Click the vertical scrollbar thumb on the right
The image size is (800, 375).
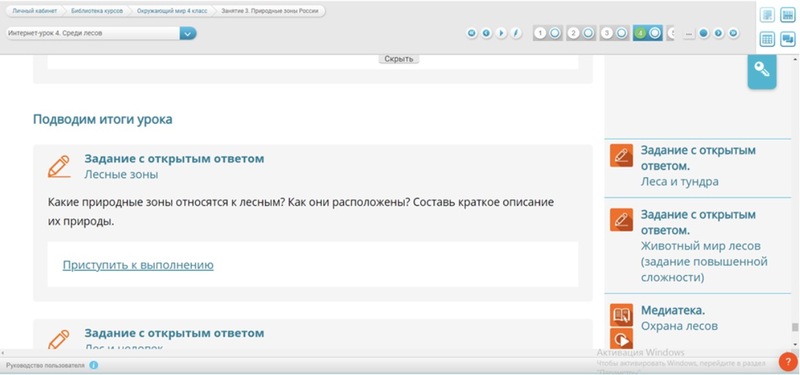click(795, 327)
